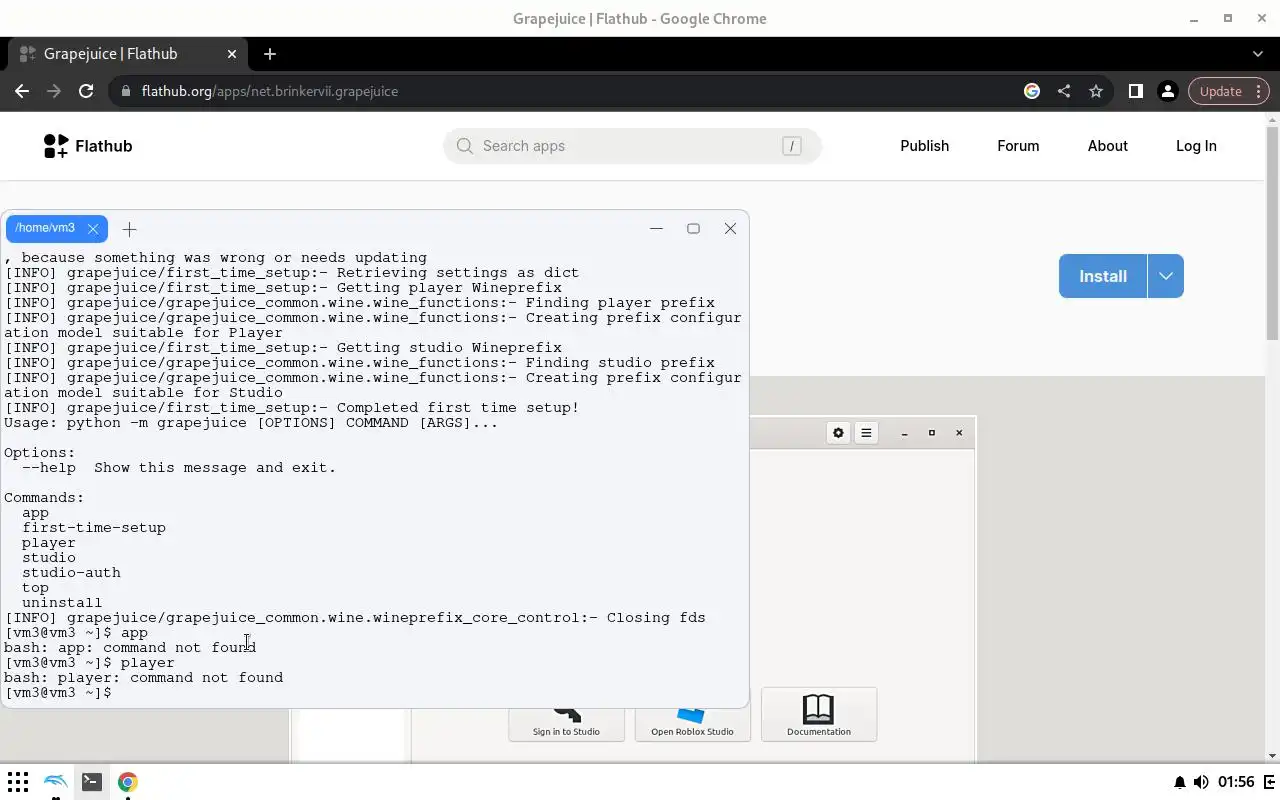1280x800 pixels.
Task: Select the Grapejuice | Flathub browser tab
Action: (128, 54)
